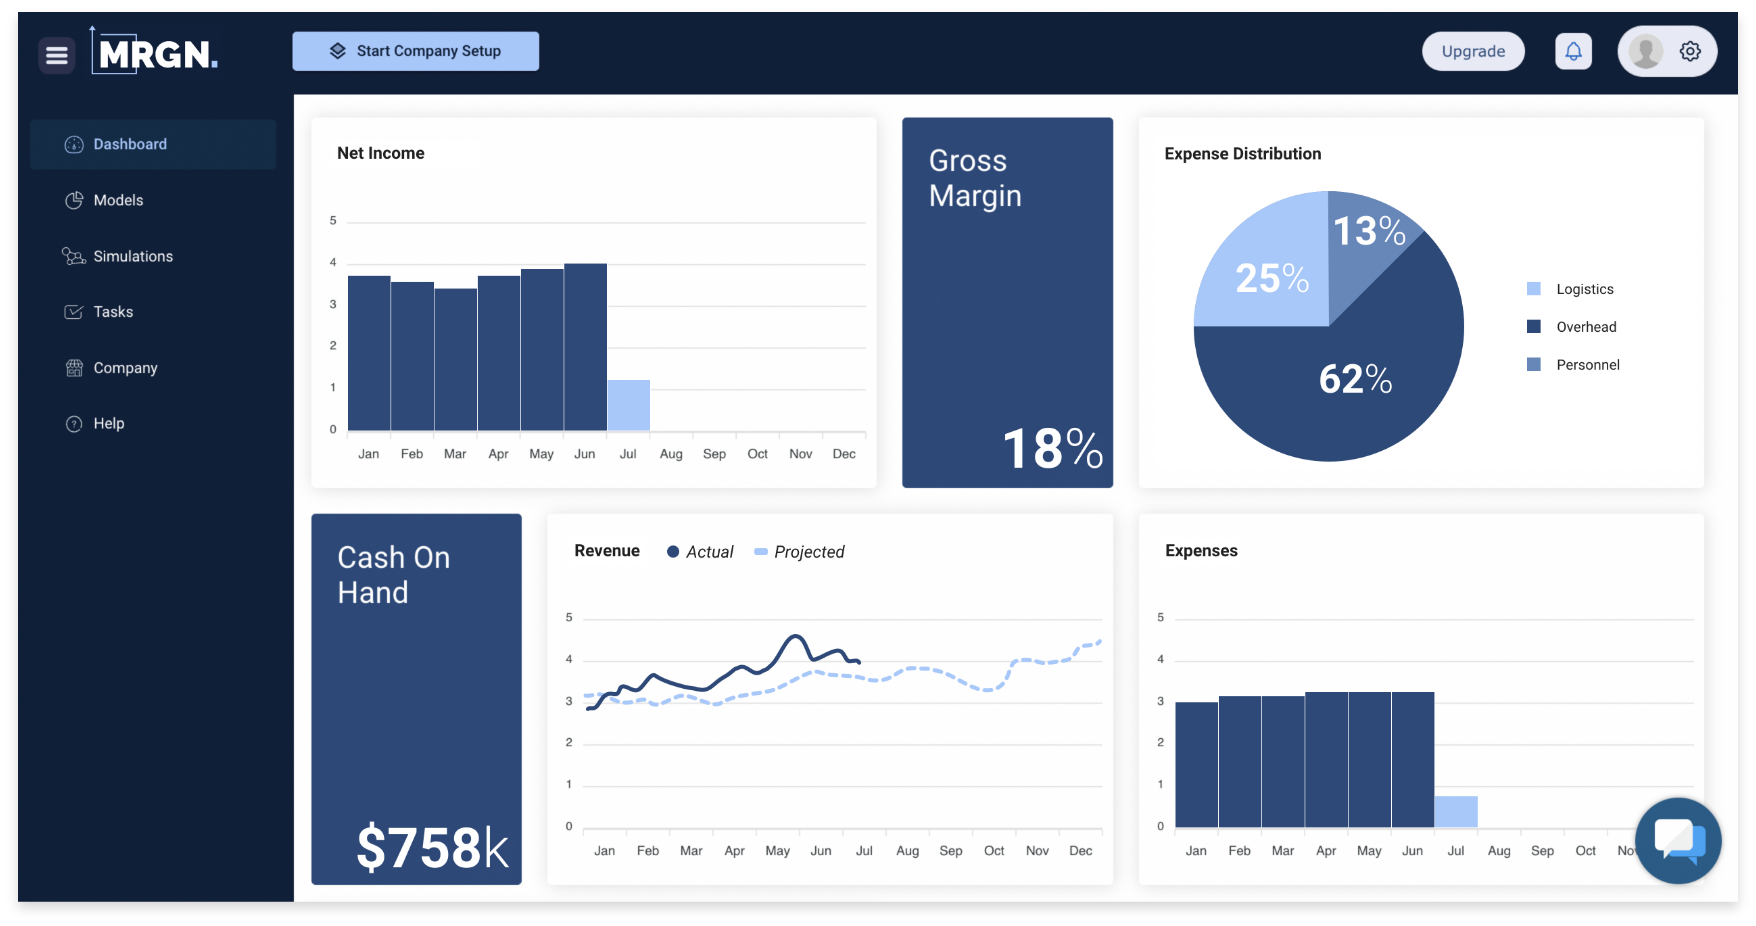Open the chat support bubble
1756x926 pixels.
(x=1678, y=840)
